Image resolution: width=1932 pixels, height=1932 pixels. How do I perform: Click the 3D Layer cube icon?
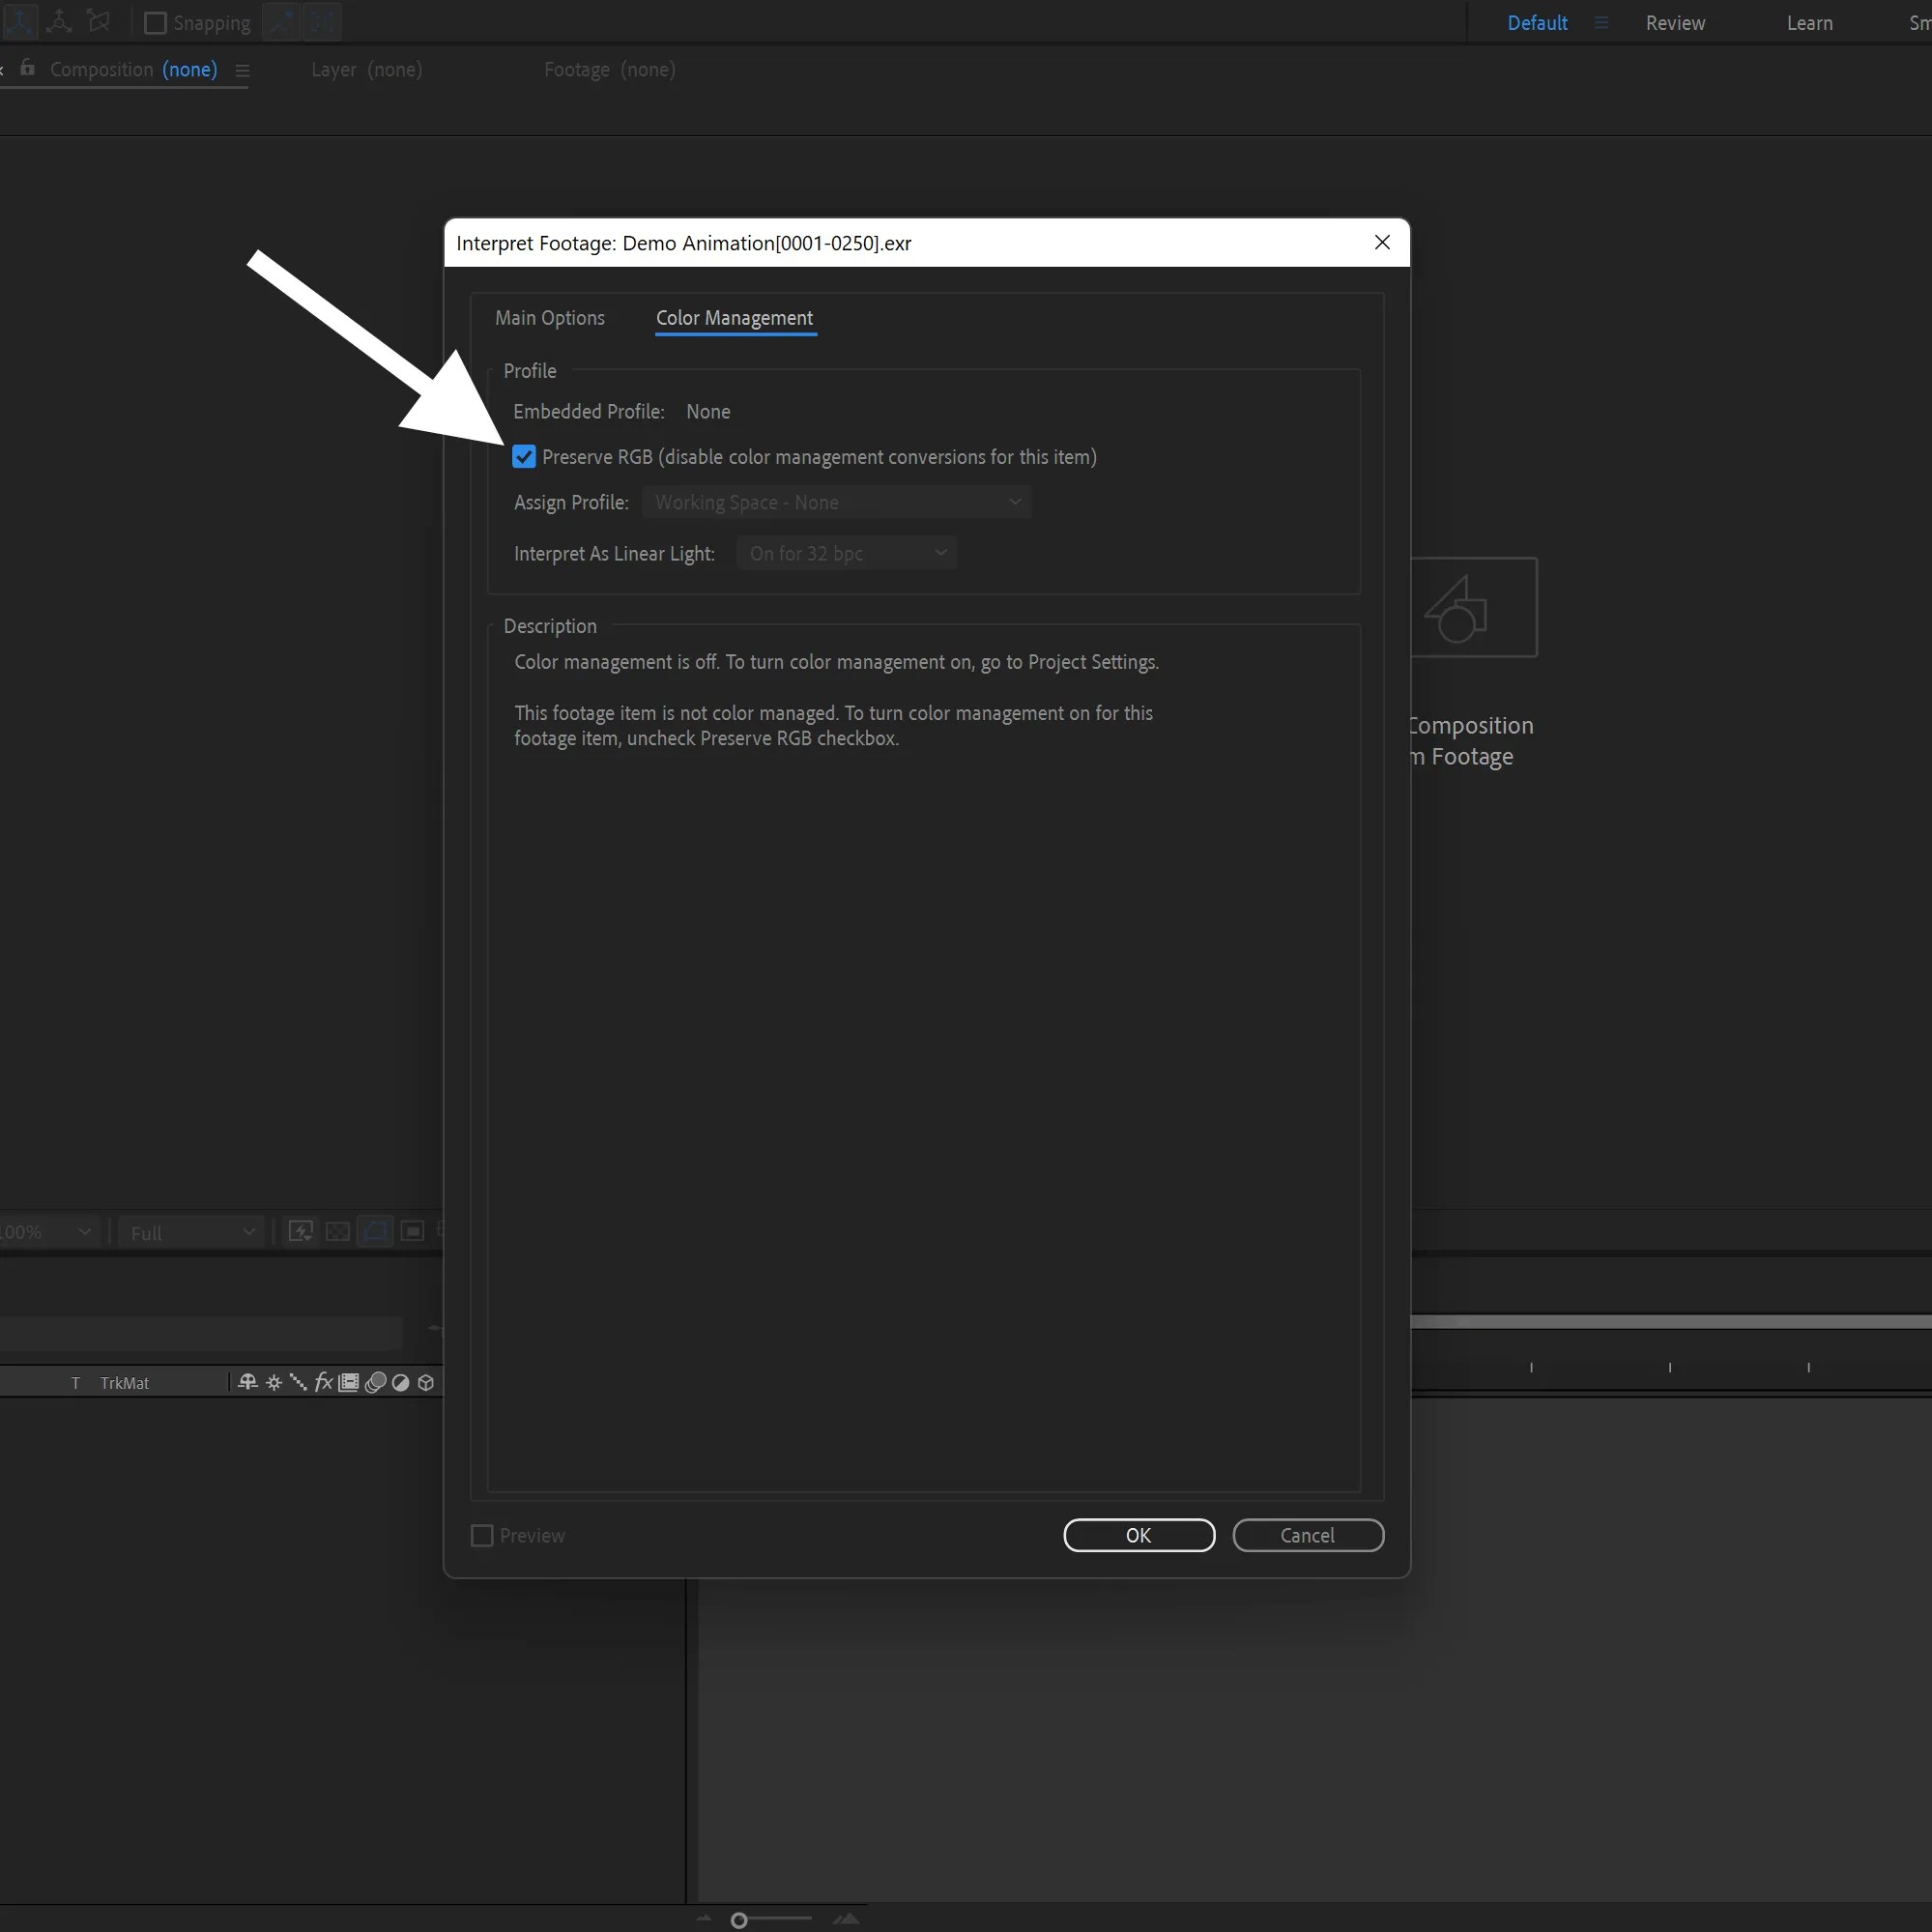coord(426,1382)
